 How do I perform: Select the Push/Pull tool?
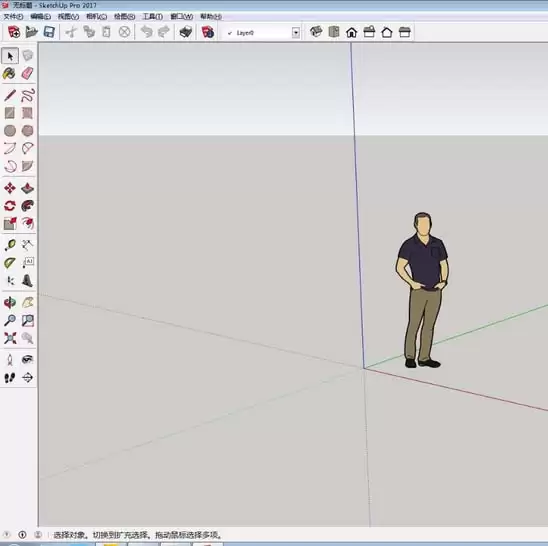(x=27, y=188)
